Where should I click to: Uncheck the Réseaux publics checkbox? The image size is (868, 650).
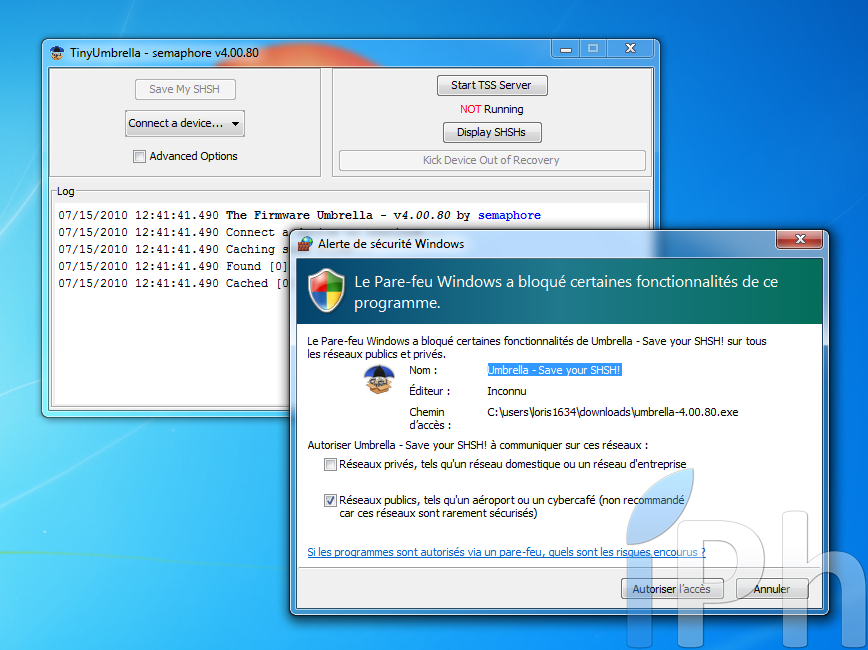(x=330, y=500)
